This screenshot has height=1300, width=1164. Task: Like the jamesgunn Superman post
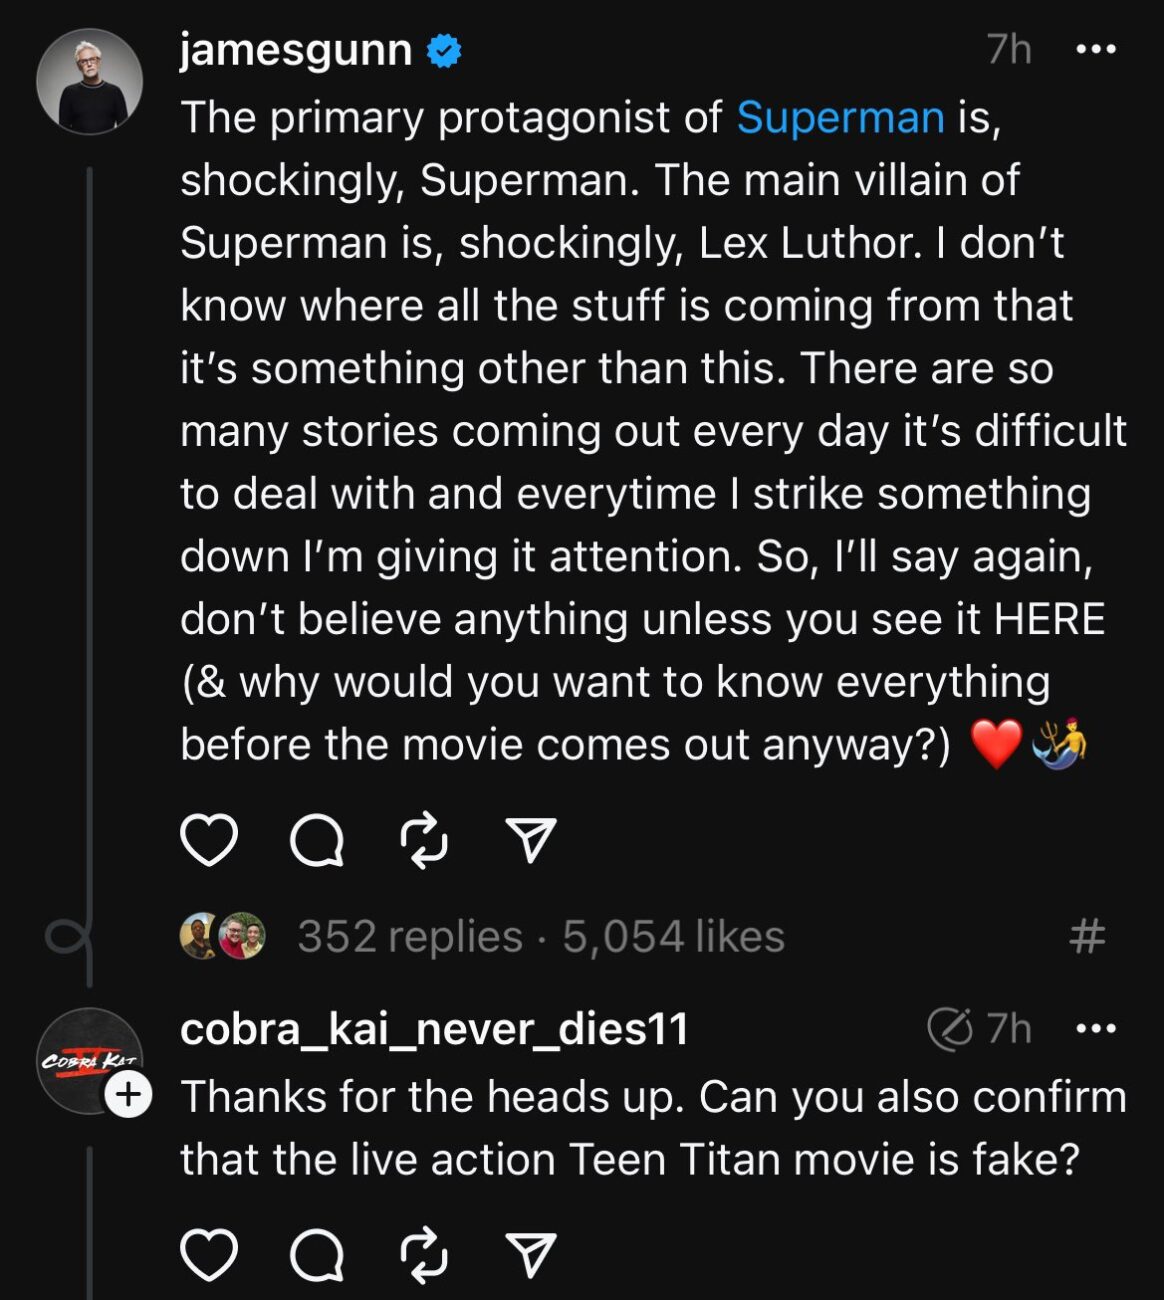[x=209, y=840]
